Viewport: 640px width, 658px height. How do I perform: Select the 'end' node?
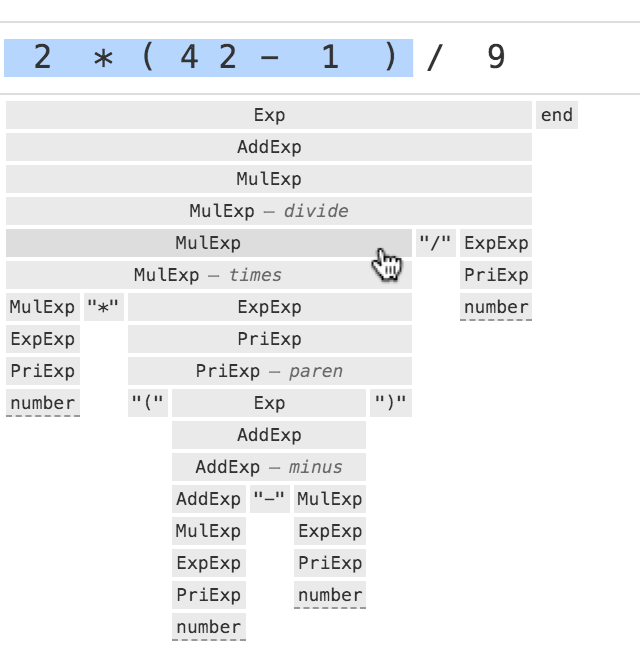(x=556, y=115)
